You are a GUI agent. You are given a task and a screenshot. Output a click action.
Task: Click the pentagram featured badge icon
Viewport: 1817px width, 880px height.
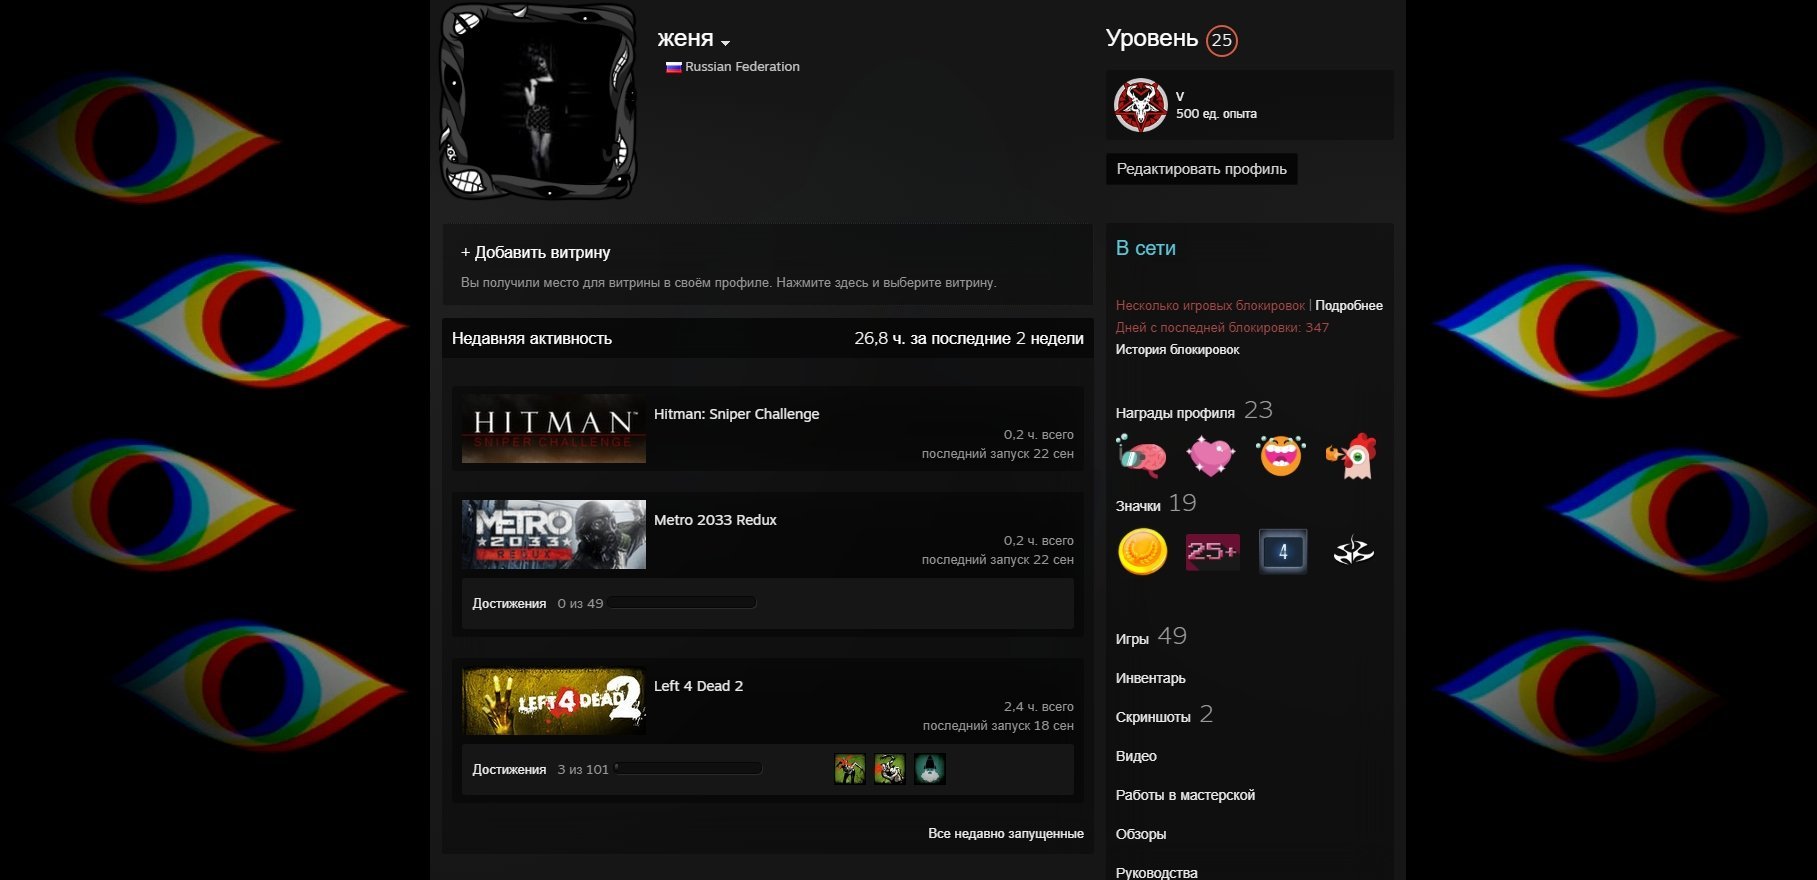pyautogui.click(x=1140, y=105)
